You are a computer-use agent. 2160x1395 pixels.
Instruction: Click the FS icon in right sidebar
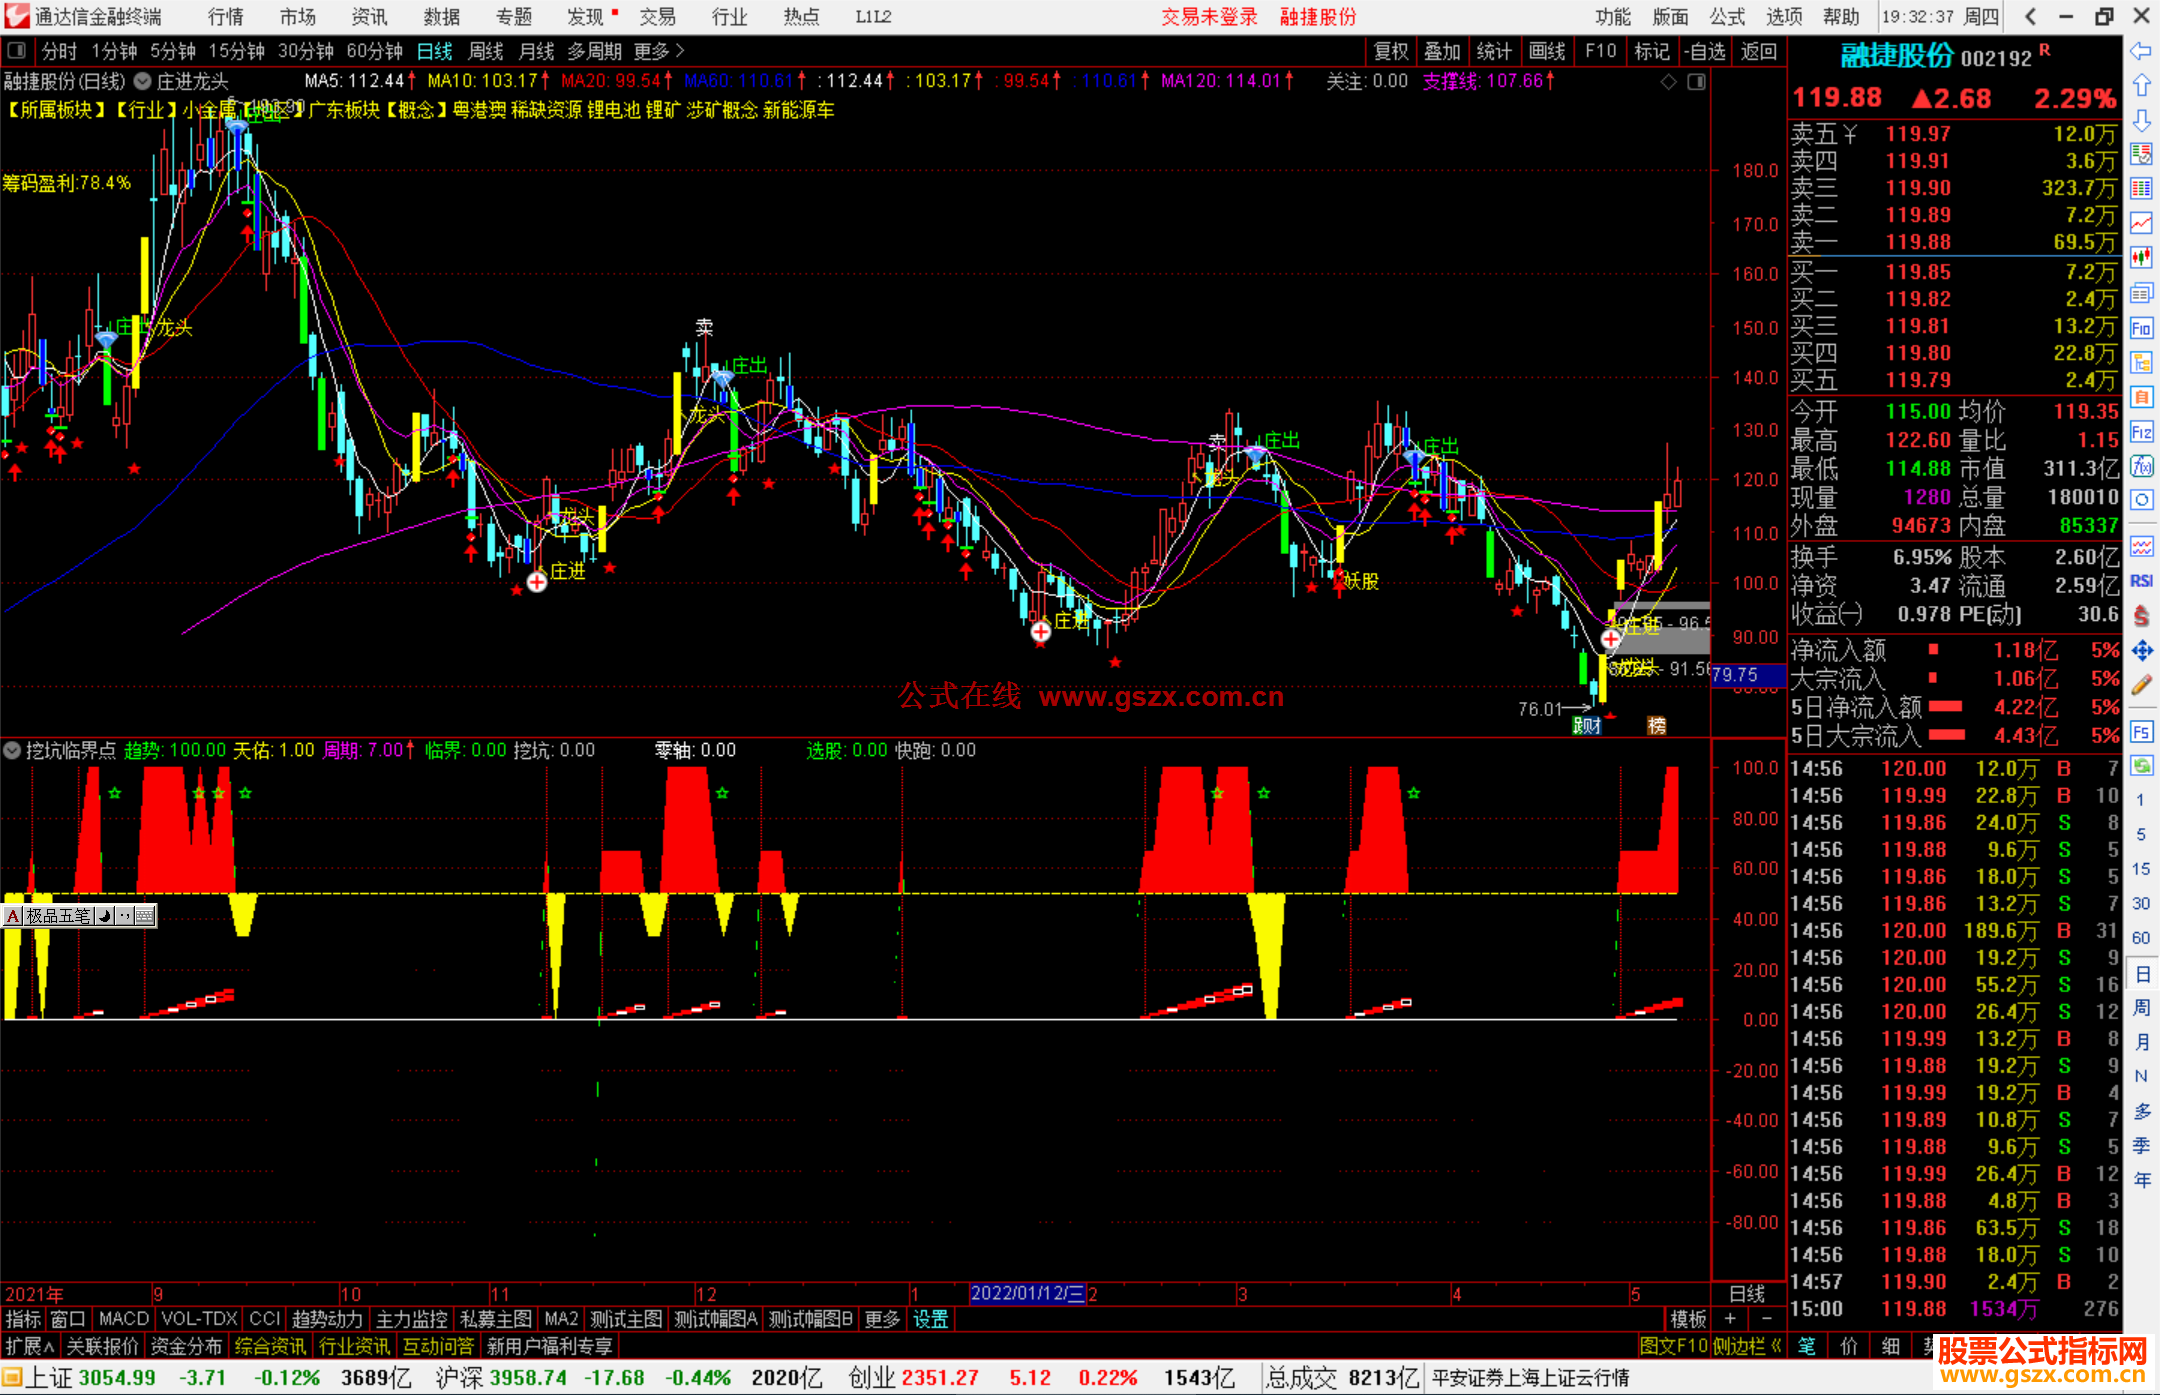point(2141,731)
